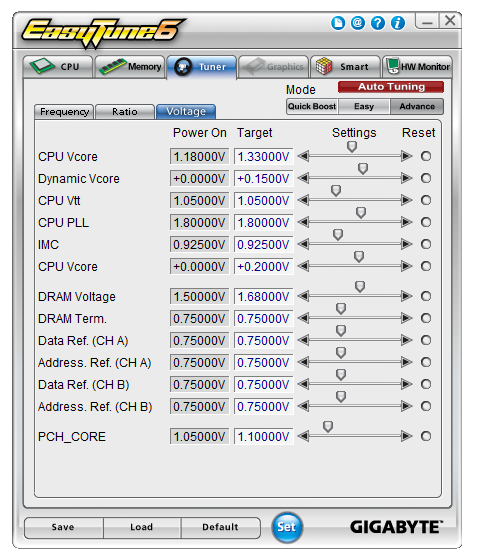The width and height of the screenshot is (481, 560).
Task: Click the right arrow for CPU PLL
Action: 407,222
